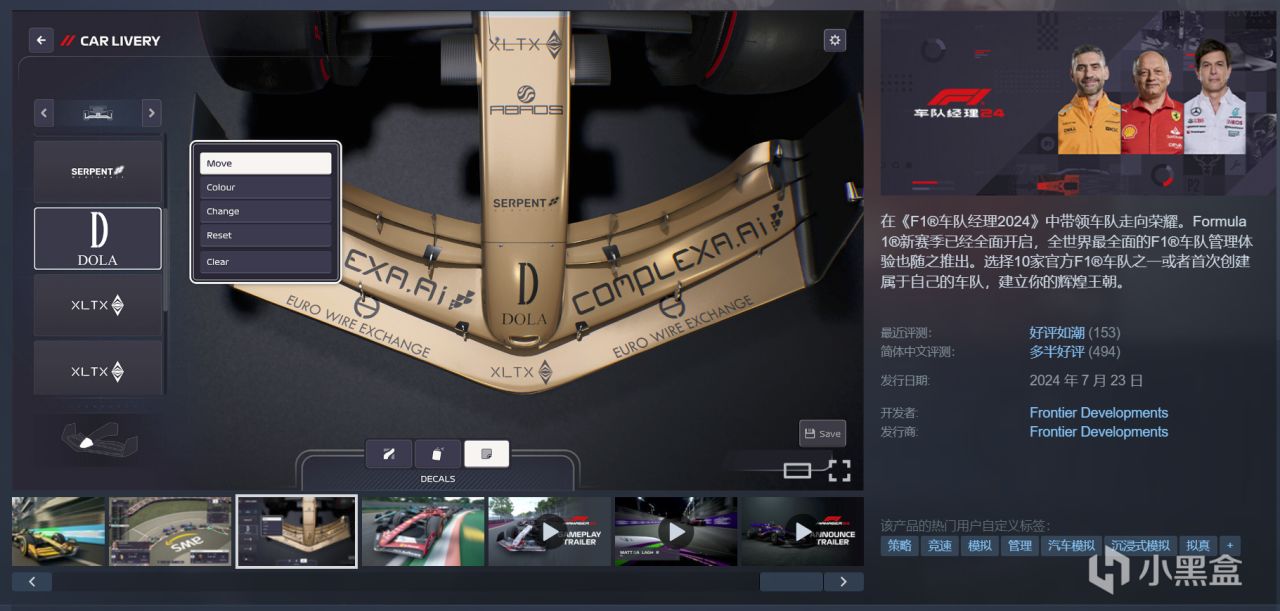The image size is (1280, 611).
Task: Select the DOLA decal in the list
Action: (x=98, y=238)
